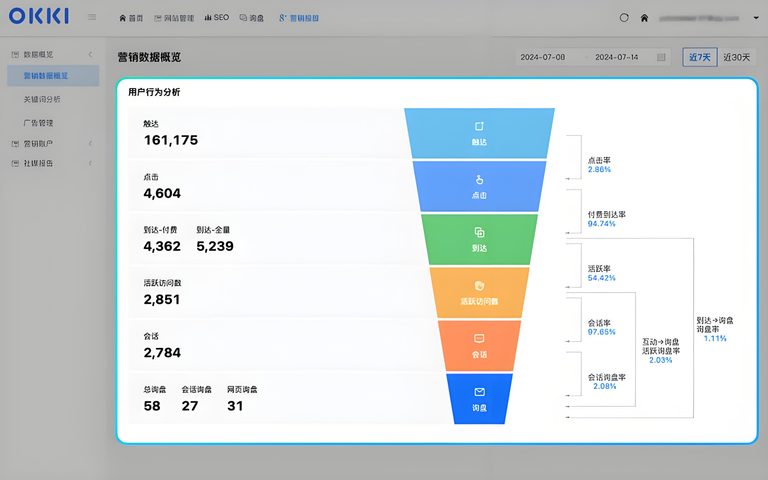
Task: Collapse the 数据概览 section chevron
Action: [x=91, y=54]
